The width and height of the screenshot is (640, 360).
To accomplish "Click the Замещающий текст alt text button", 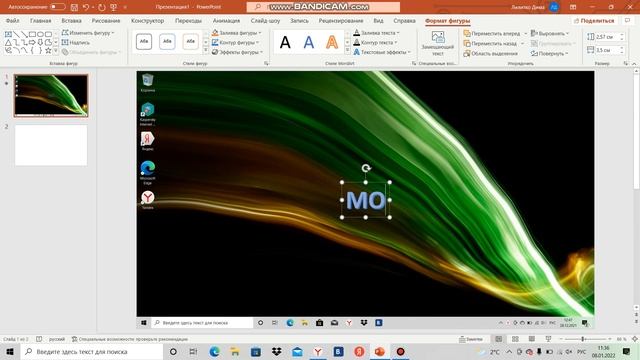I will [438, 43].
